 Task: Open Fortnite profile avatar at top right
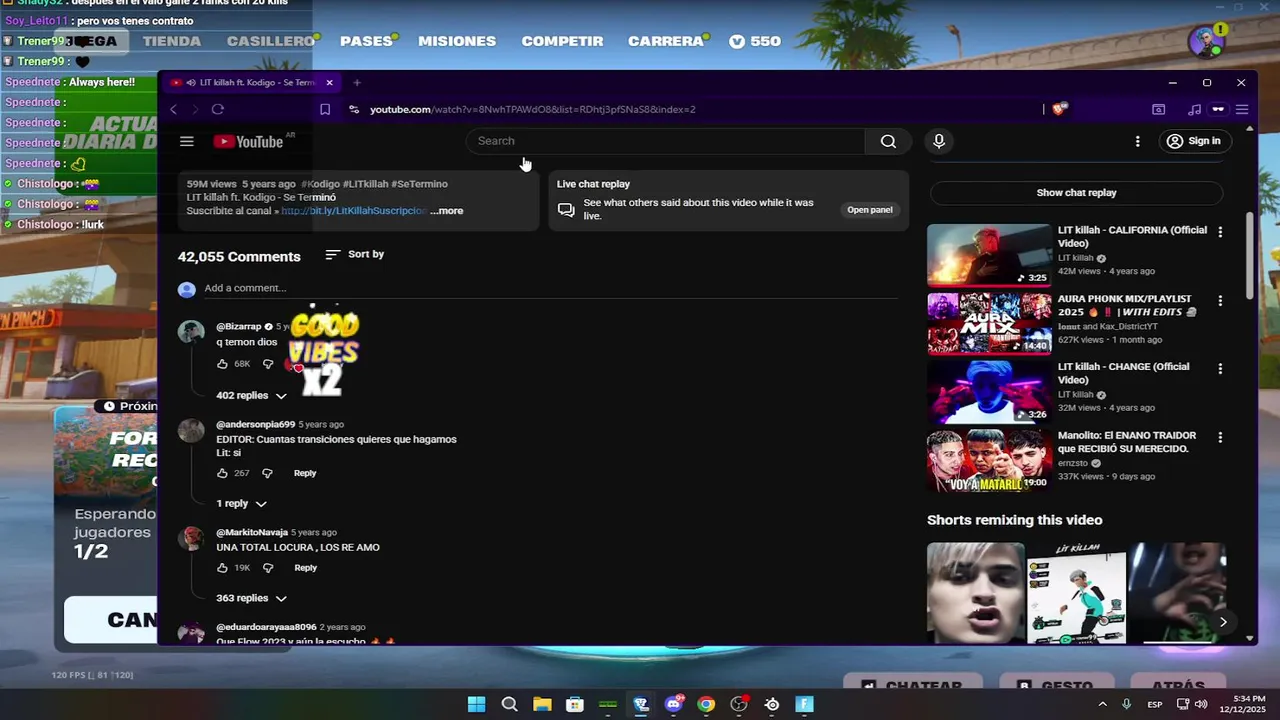pos(1206,41)
